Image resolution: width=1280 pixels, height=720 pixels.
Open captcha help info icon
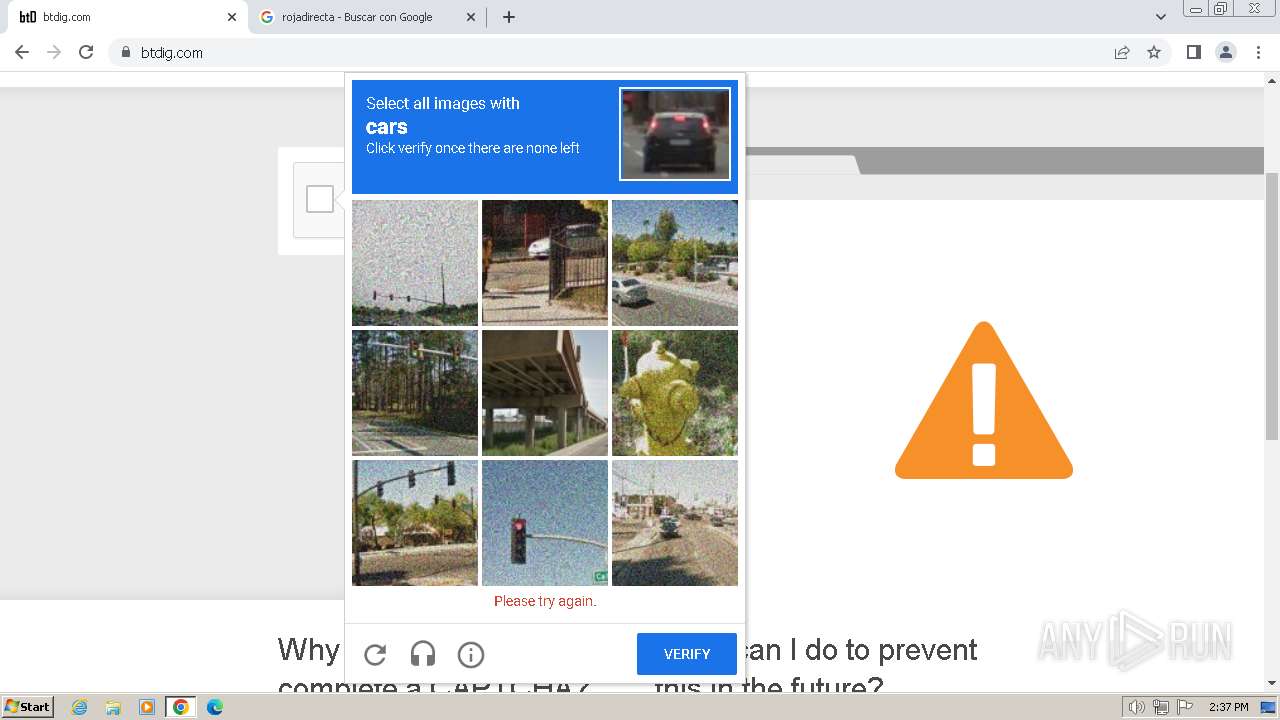(x=471, y=654)
